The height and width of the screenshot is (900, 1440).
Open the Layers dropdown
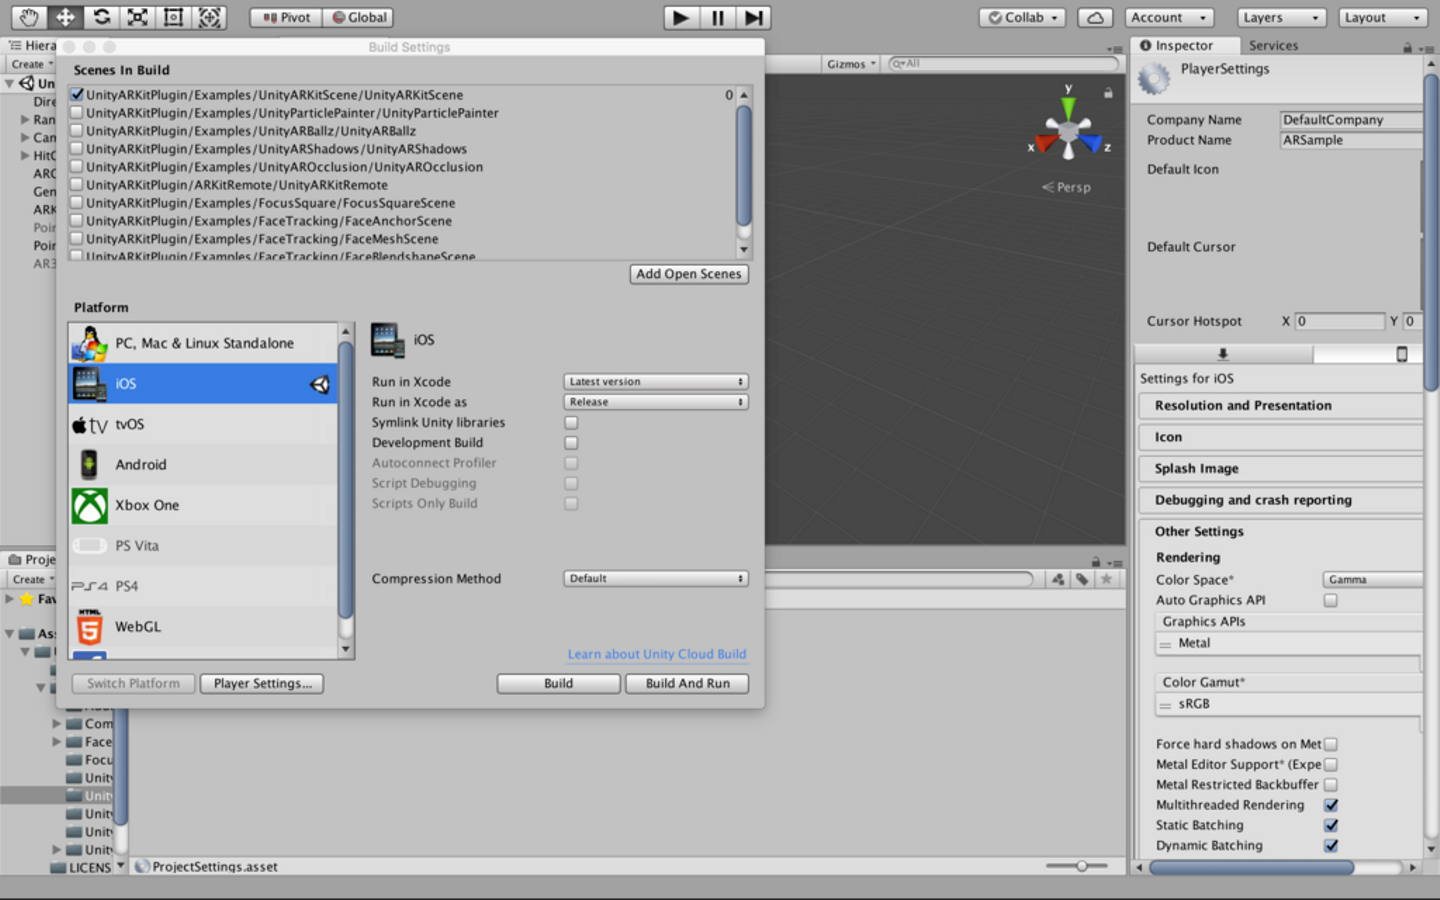[1281, 17]
